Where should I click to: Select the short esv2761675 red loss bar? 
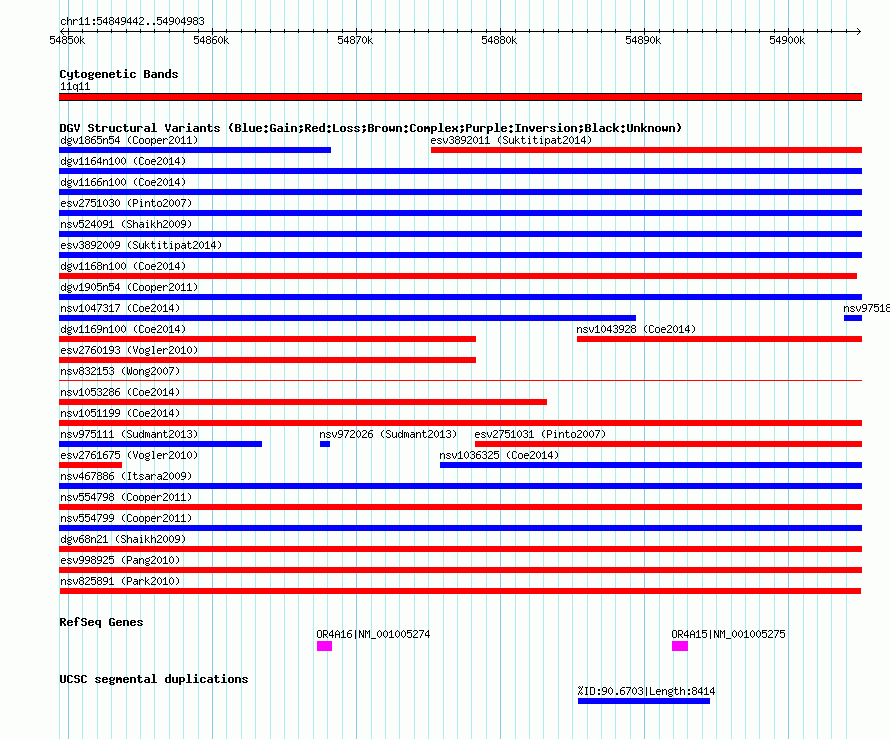90,465
